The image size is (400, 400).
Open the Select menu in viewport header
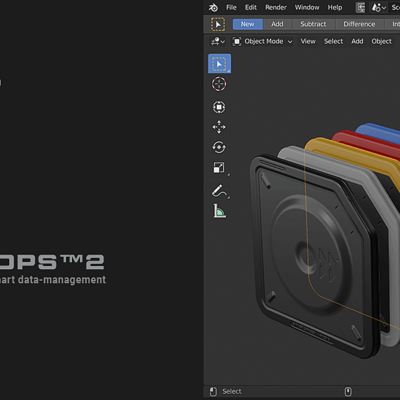tap(333, 41)
